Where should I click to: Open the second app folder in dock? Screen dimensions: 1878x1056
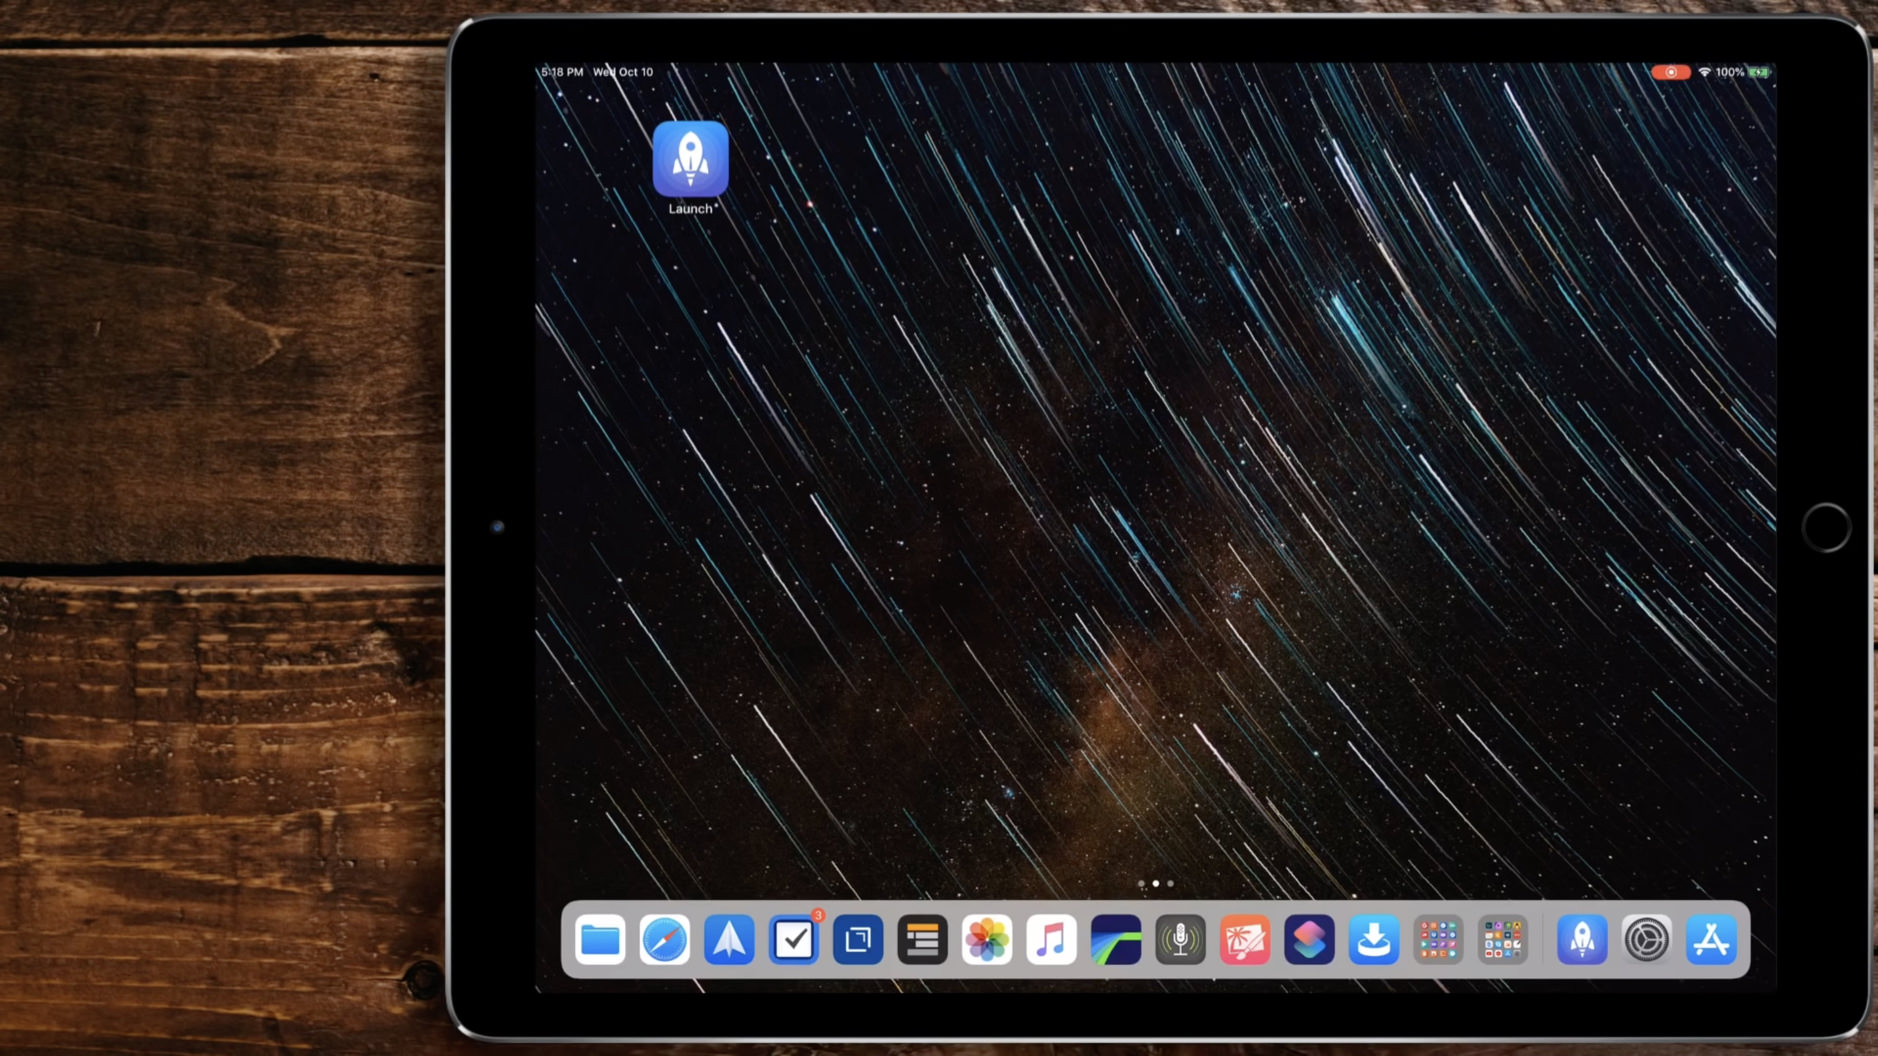pos(1503,940)
